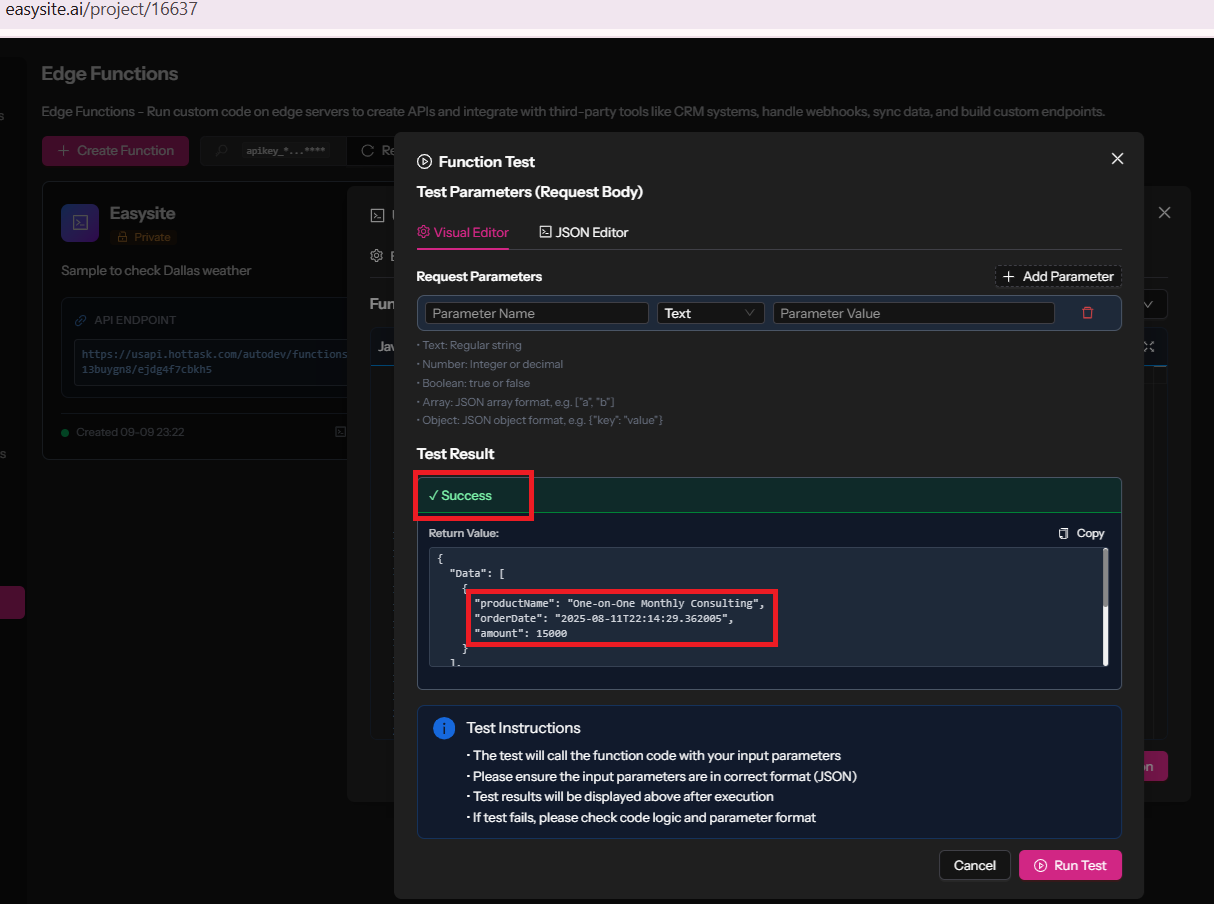Close the Function Test dialog
The image size is (1214, 904).
click(x=1117, y=159)
